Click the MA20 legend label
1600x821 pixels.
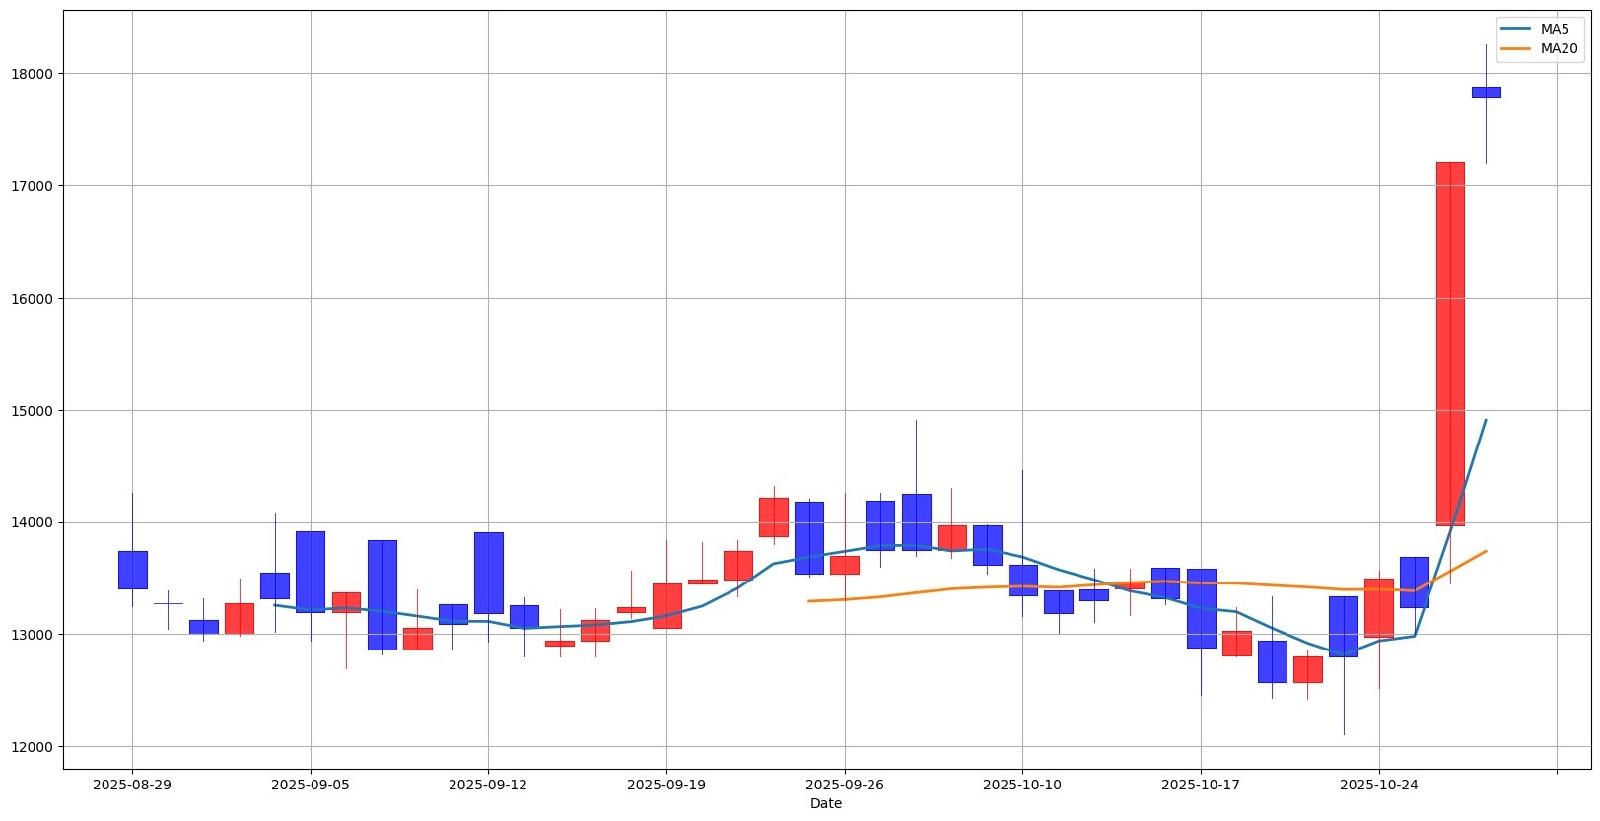click(1558, 48)
